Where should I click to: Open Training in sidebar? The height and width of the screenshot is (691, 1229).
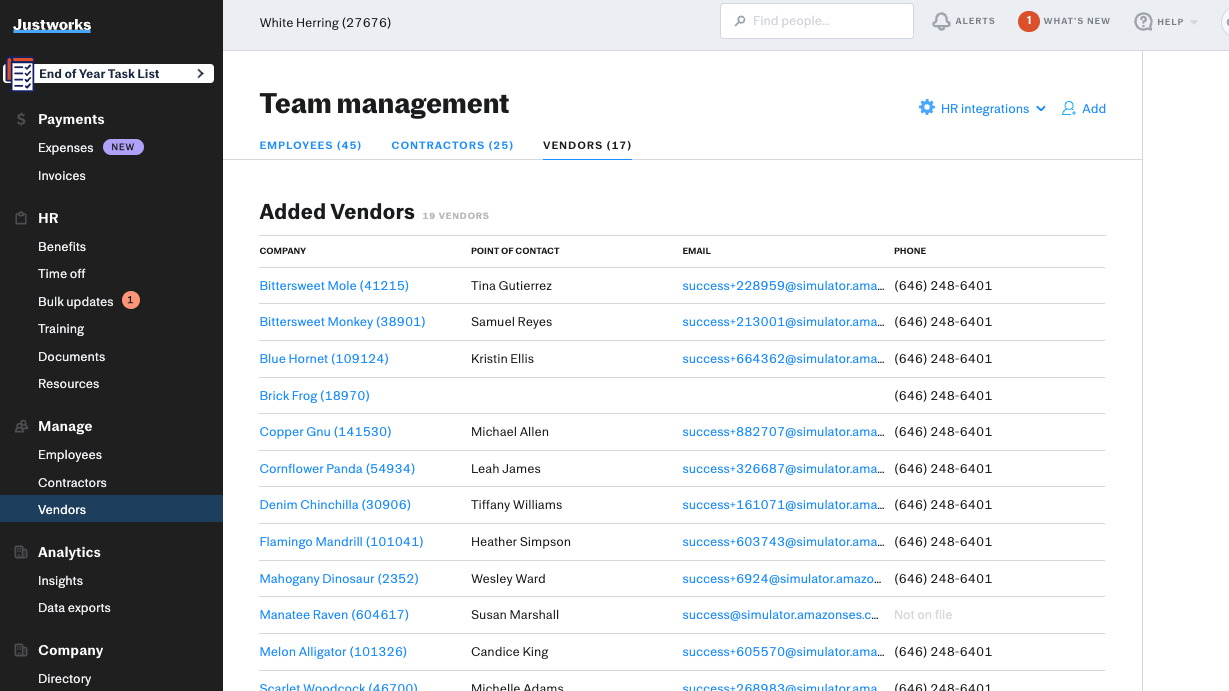(x=61, y=328)
